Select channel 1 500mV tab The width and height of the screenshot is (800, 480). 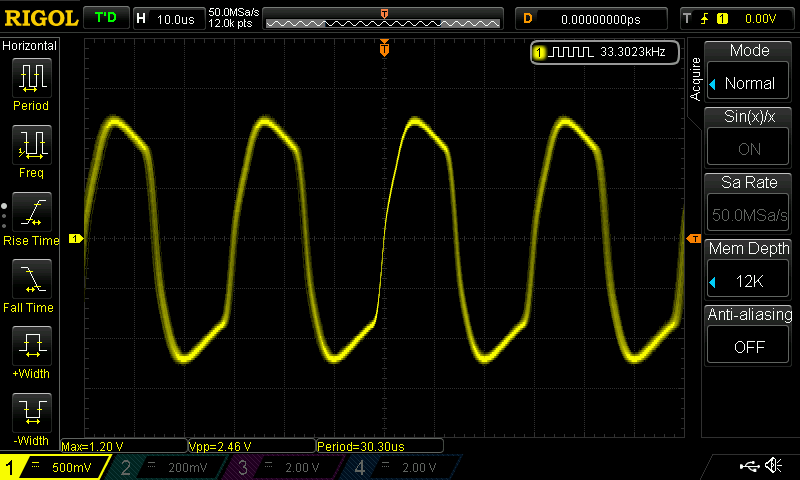click(x=54, y=467)
